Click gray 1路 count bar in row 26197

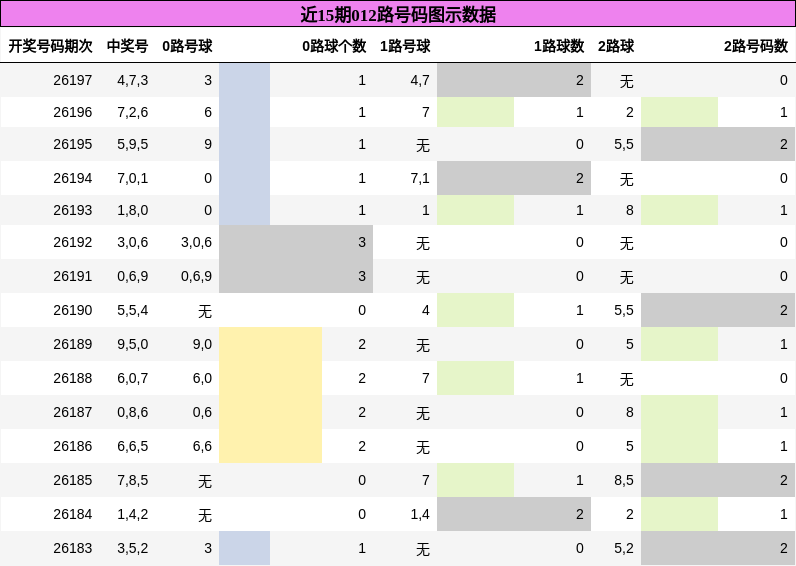pos(514,80)
